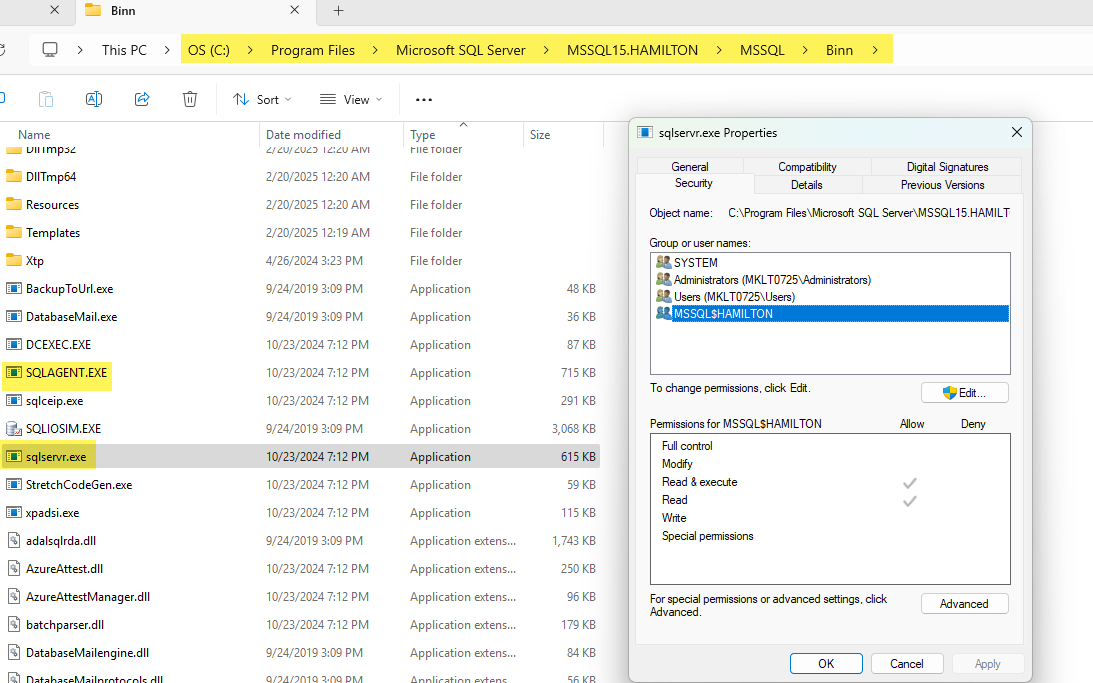Click the PC monitor icon in the address bar
Image resolution: width=1093 pixels, height=683 pixels.
[50, 50]
